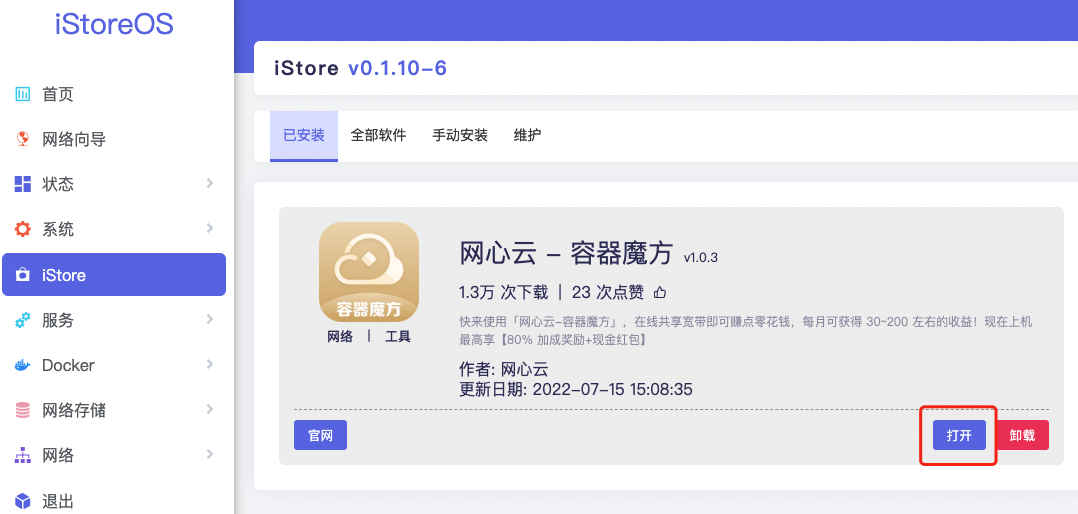1078x514 pixels.
Task: Expand the 网络存储 menu chevron
Action: tap(210, 410)
